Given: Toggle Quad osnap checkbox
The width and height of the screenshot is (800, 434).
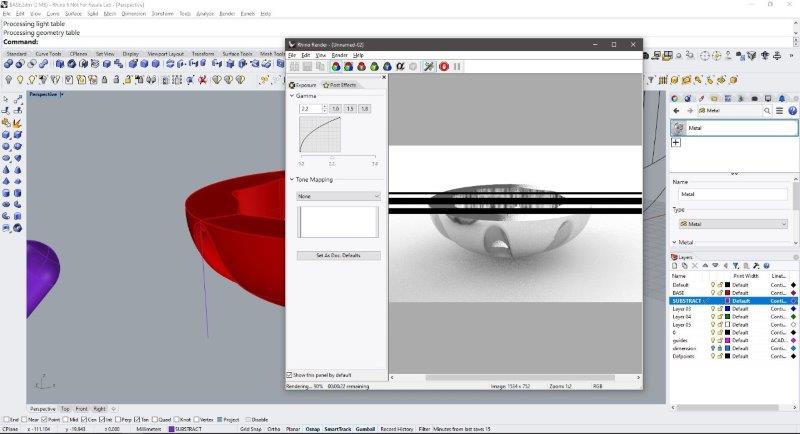Looking at the screenshot, I should click(x=154, y=419).
